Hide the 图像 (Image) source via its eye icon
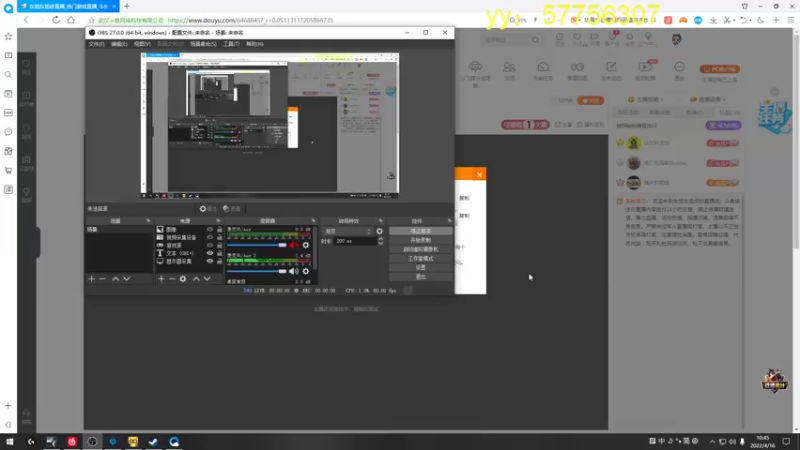This screenshot has height=450, width=800. [x=210, y=230]
